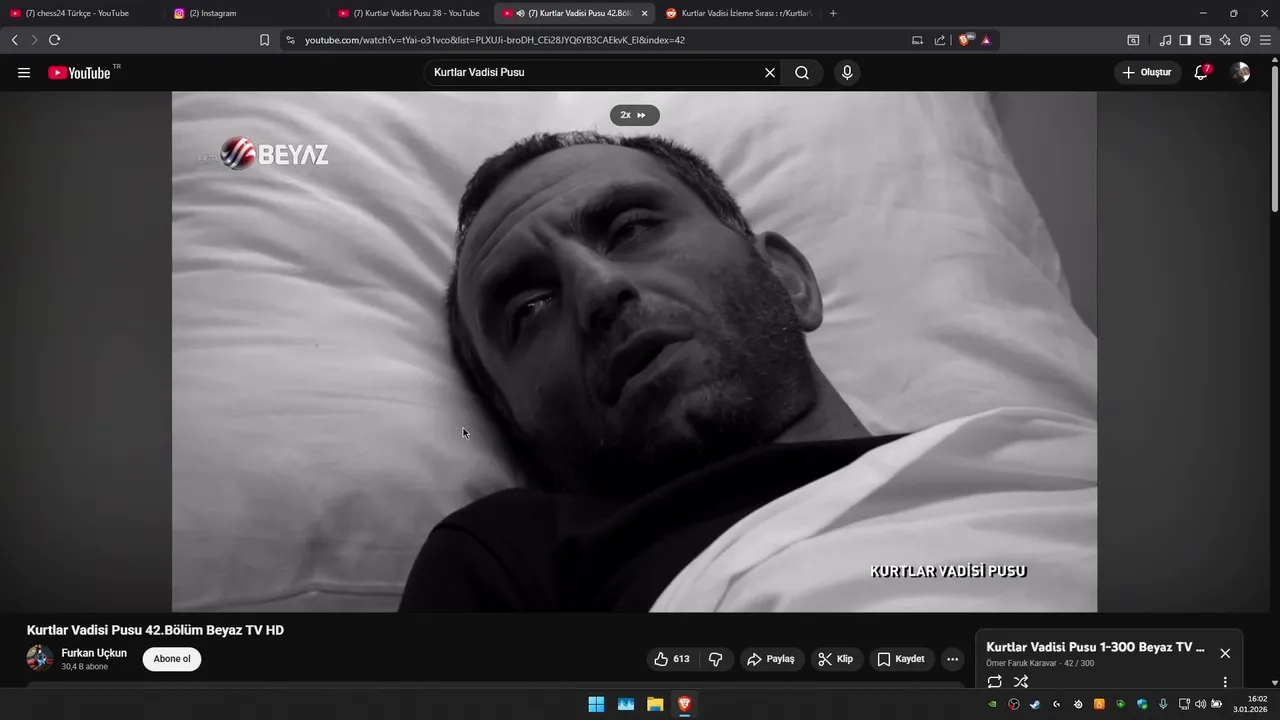Image resolution: width=1280 pixels, height=720 pixels.
Task: Open Steam icon in system tray
Action: point(1035,704)
